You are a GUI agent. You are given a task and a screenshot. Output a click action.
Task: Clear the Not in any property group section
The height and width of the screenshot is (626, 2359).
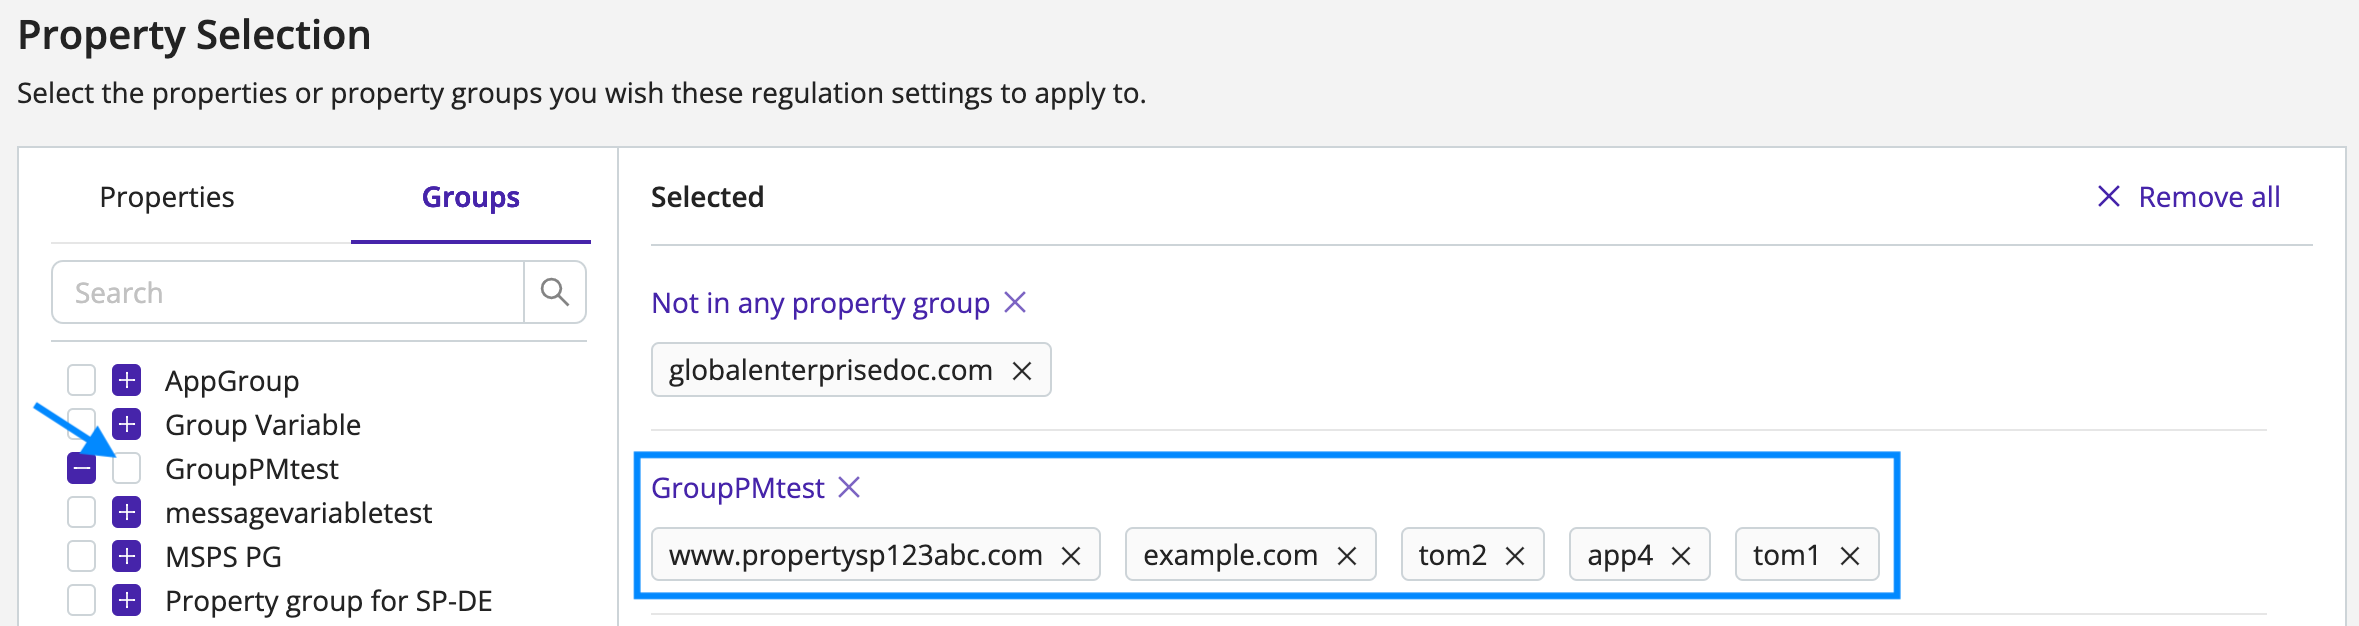point(1015,302)
